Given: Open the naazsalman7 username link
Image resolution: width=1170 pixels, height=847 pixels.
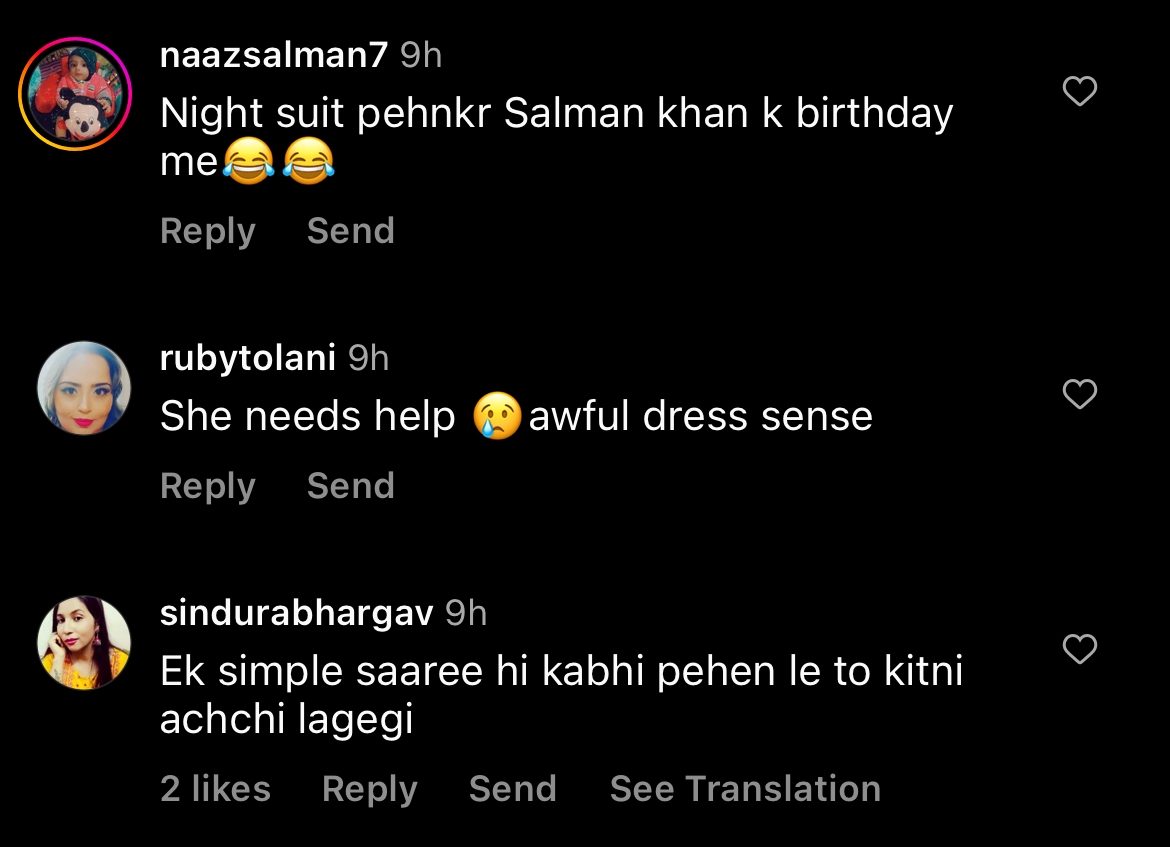Looking at the screenshot, I should (273, 56).
